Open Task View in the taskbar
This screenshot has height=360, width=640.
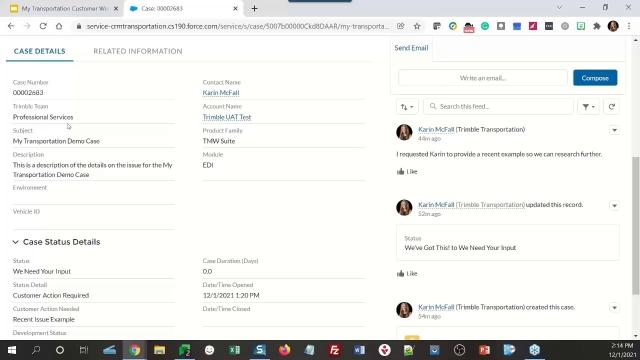[84, 350]
